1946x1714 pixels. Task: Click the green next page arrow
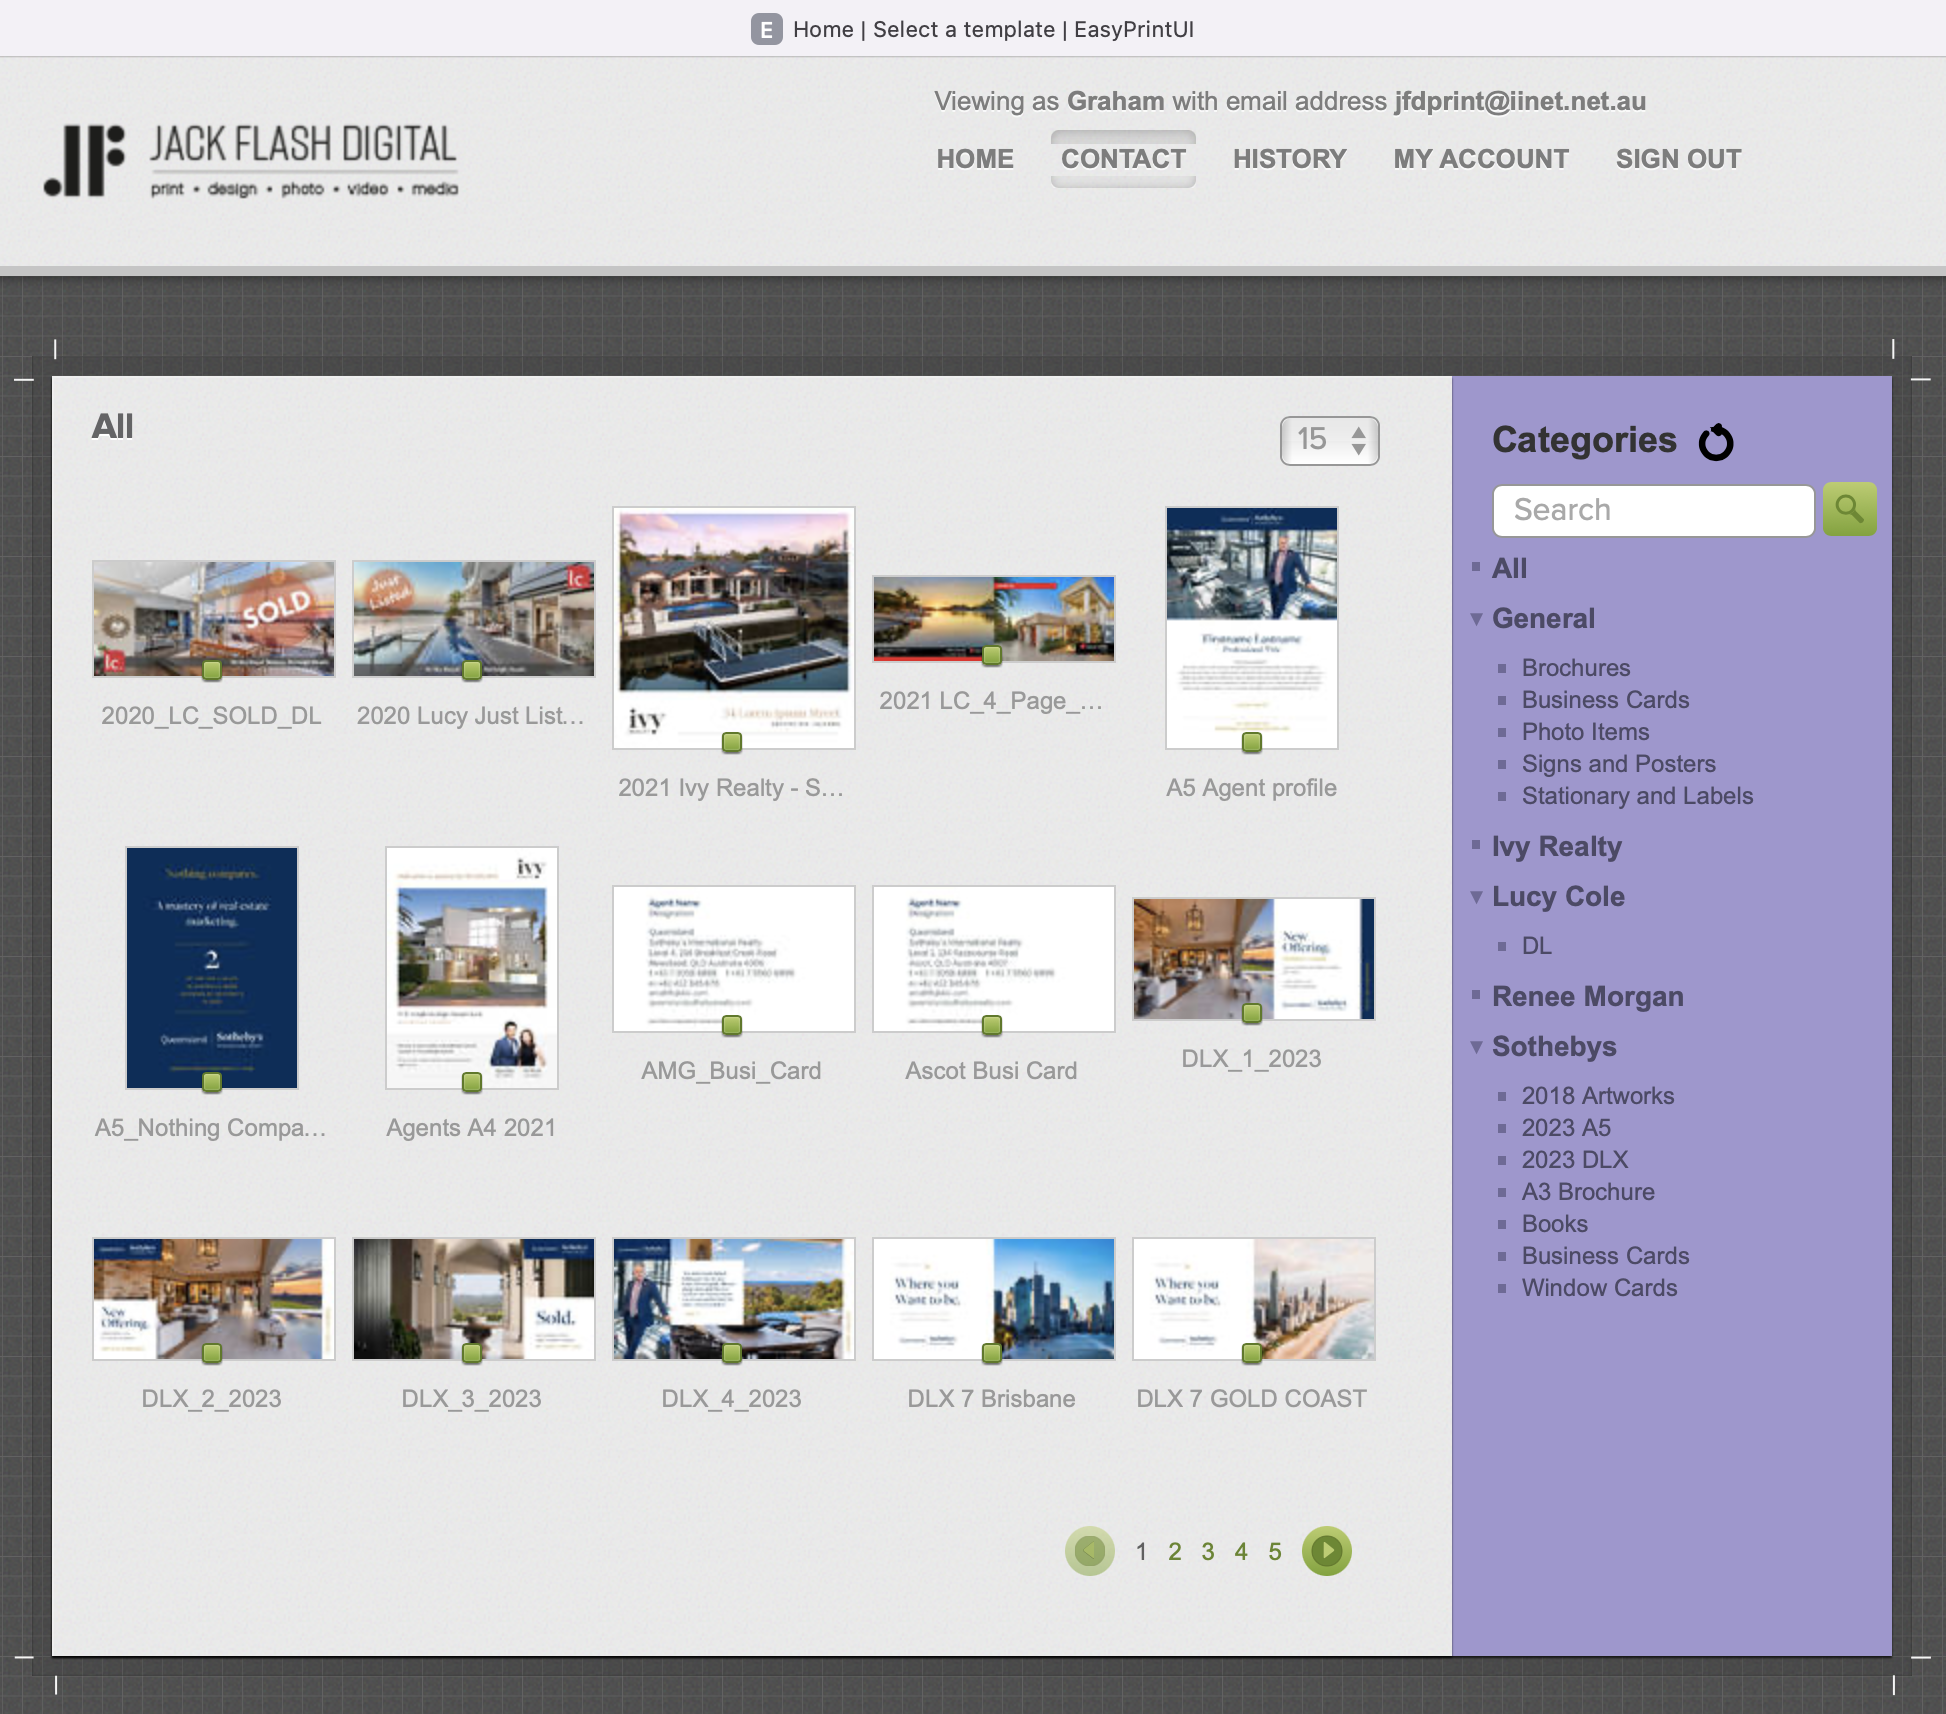click(x=1326, y=1551)
